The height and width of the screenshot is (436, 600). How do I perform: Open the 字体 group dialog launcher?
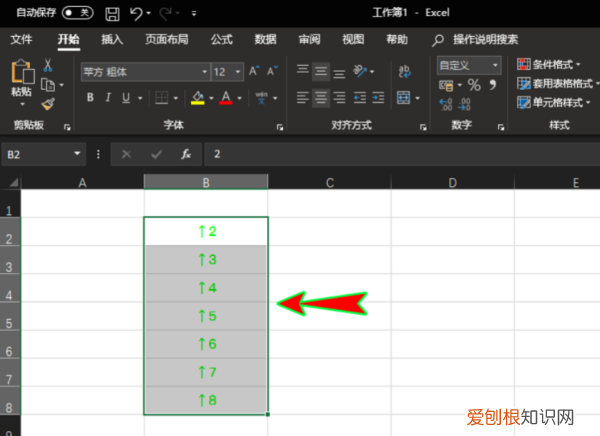point(280,127)
